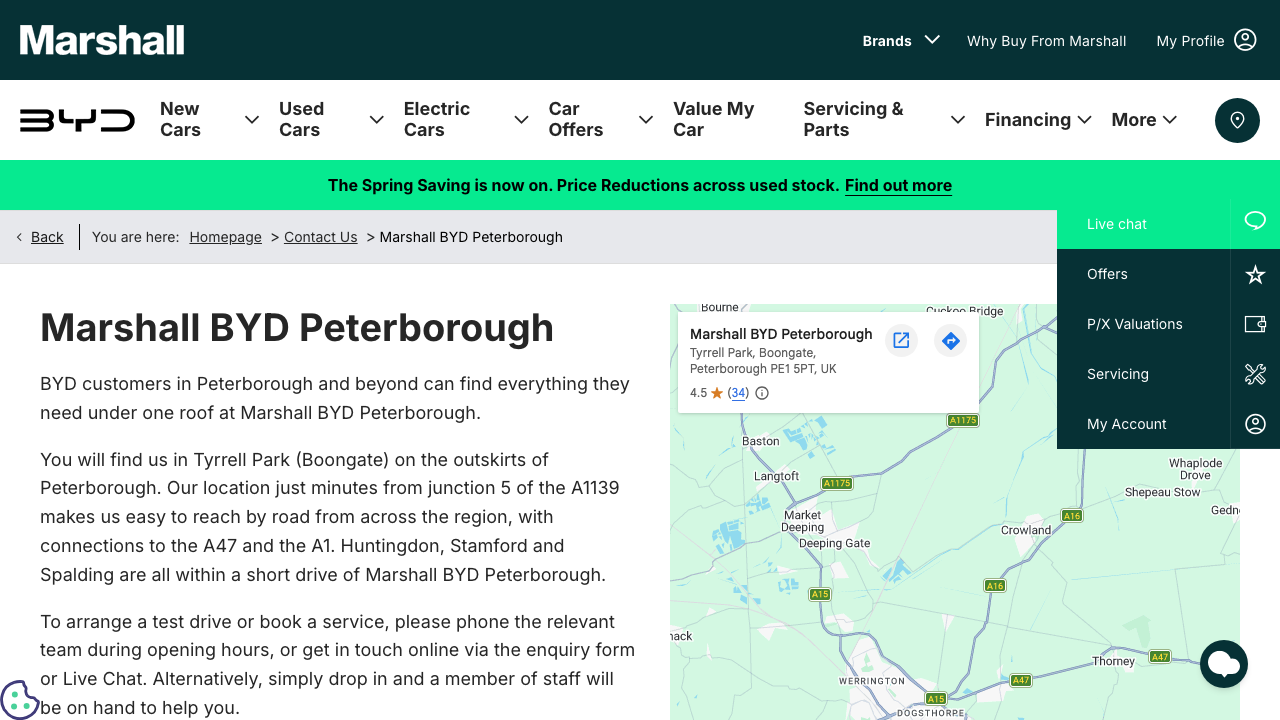This screenshot has width=1280, height=720.
Task: Click the Live chat speech bubble icon
Action: coord(1255,224)
